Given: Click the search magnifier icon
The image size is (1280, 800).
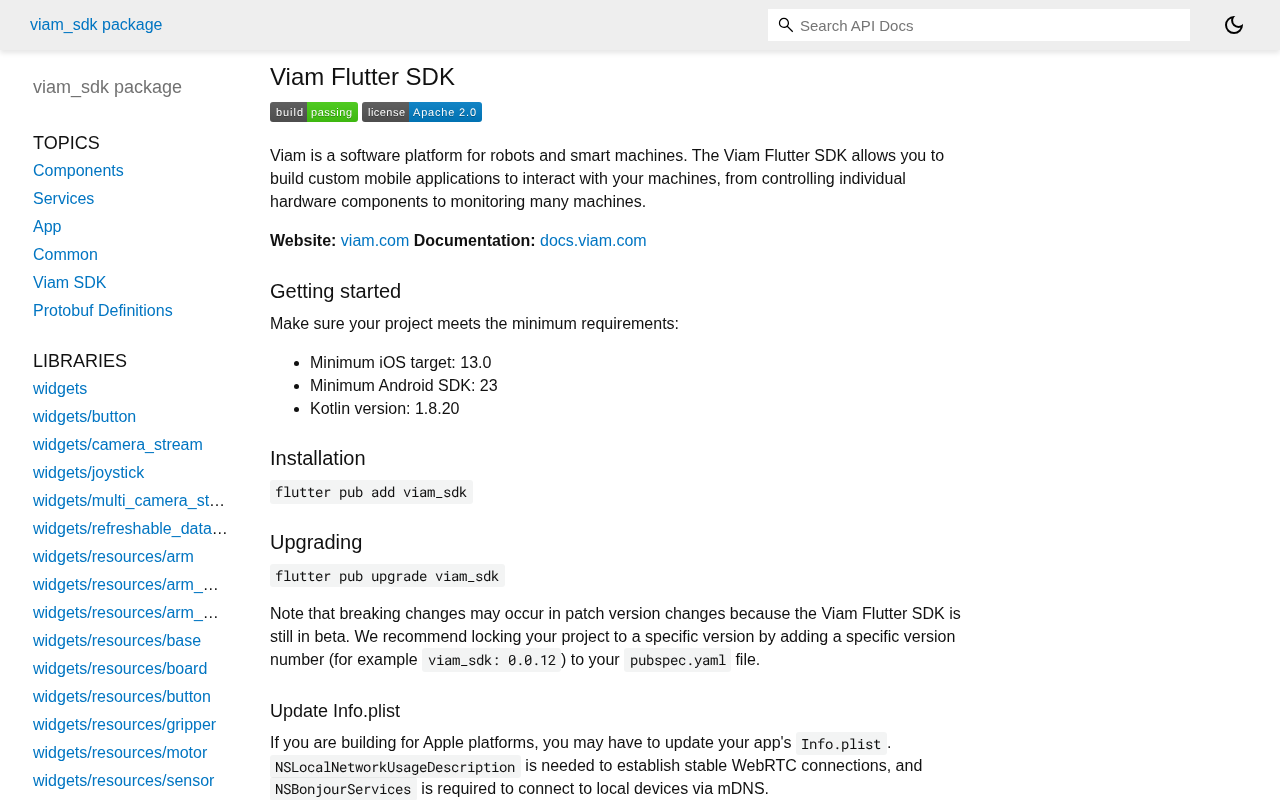Looking at the screenshot, I should (786, 25).
